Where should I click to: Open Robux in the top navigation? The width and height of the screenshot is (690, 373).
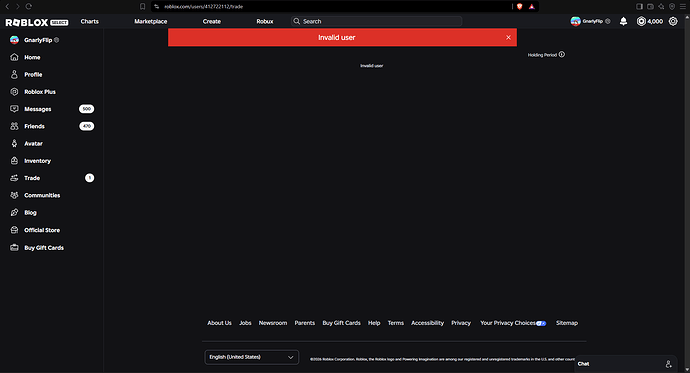pyautogui.click(x=265, y=21)
